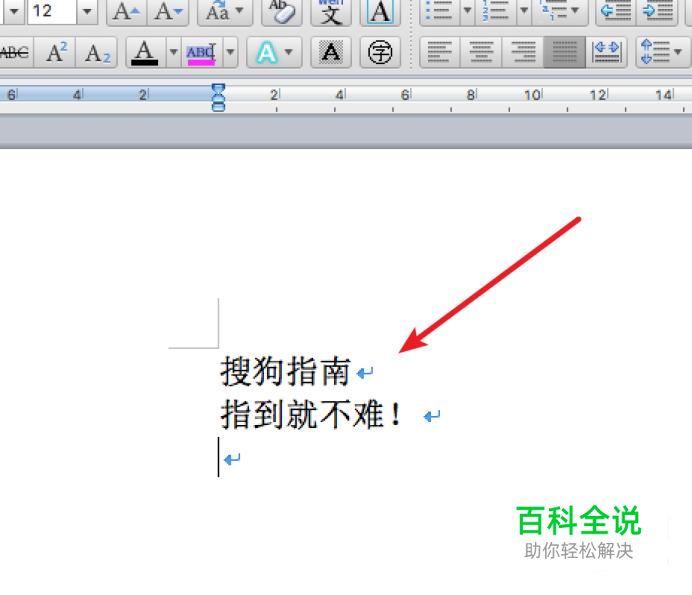Apply black font color
The image size is (692, 595).
pos(145,52)
